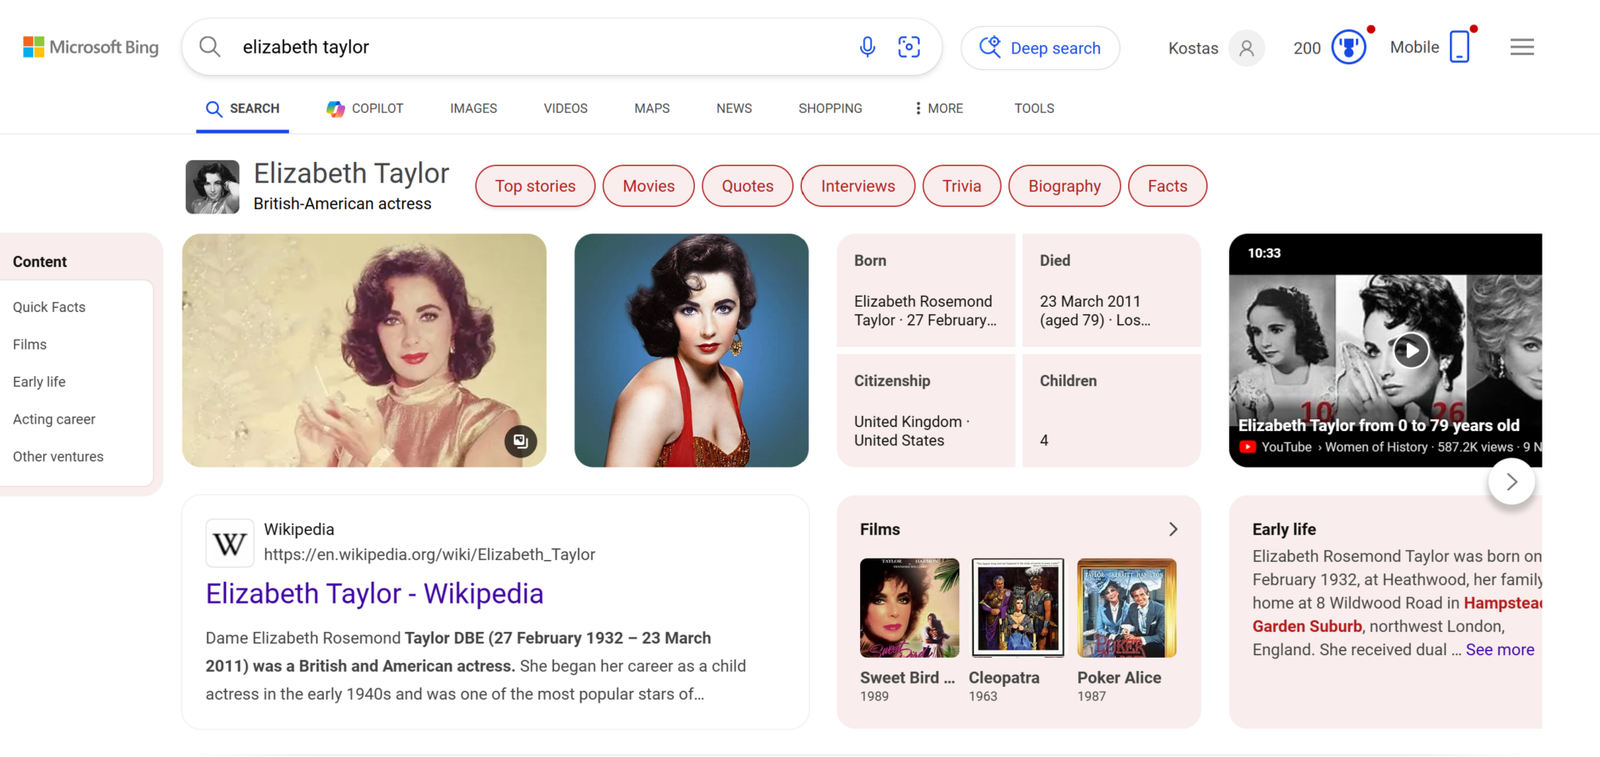
Task: Select the Biography filter chip
Action: point(1064,186)
